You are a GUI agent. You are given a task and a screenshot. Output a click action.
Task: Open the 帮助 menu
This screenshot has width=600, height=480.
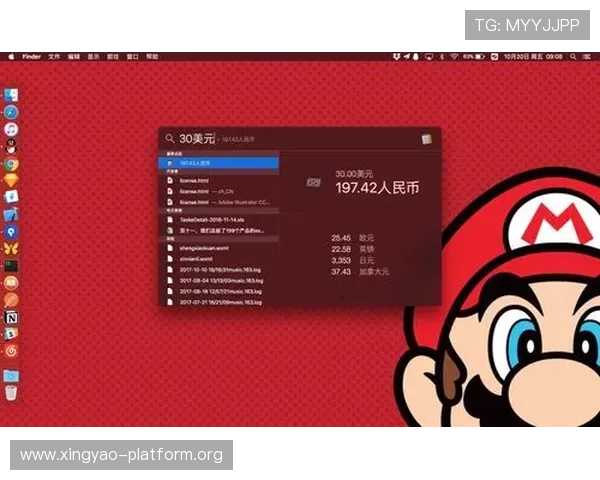[152, 57]
